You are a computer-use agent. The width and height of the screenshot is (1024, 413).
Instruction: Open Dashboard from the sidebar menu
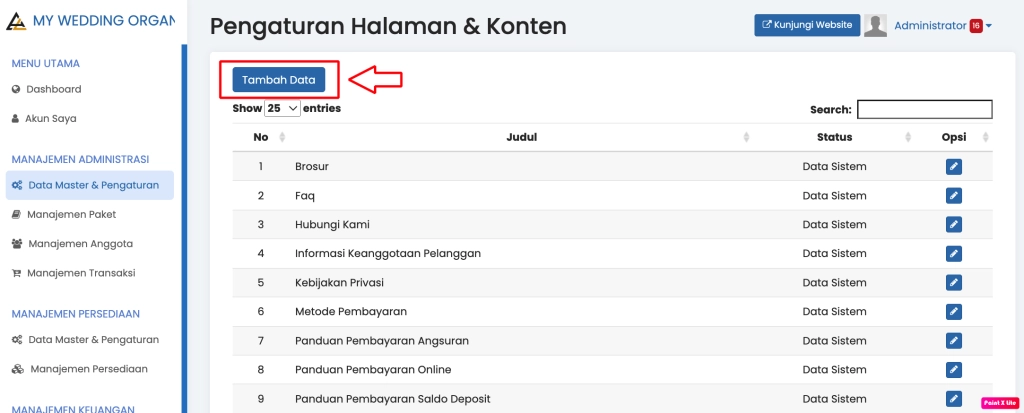pyautogui.click(x=54, y=89)
